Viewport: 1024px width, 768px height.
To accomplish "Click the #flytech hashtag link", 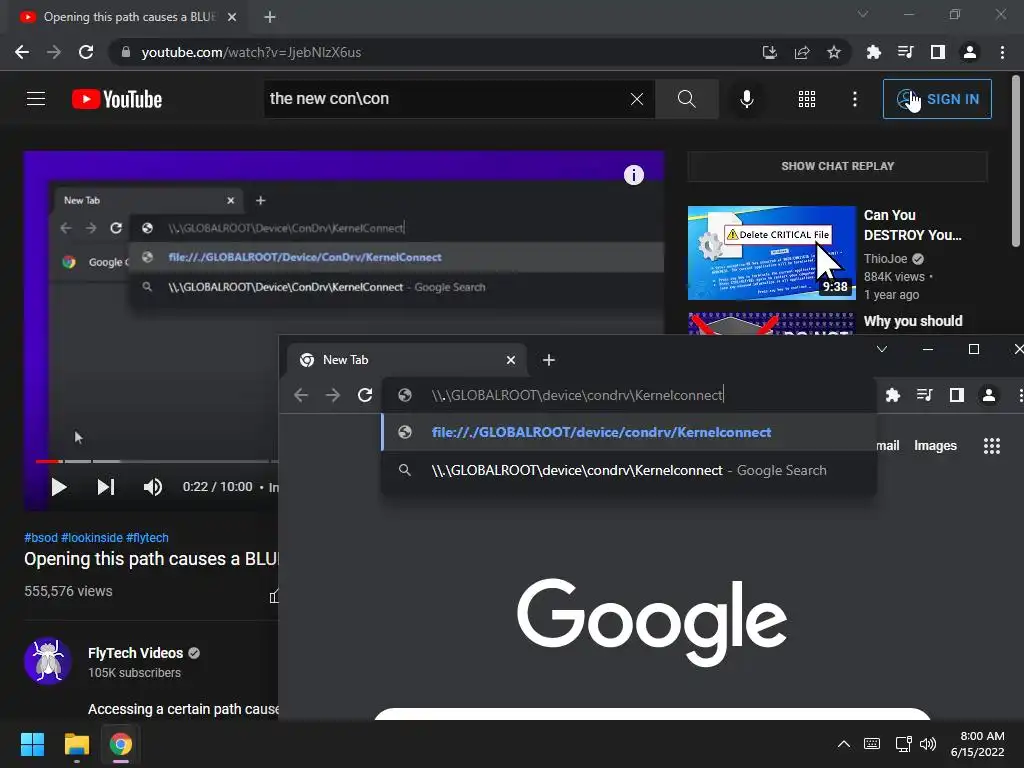I will pyautogui.click(x=147, y=537).
